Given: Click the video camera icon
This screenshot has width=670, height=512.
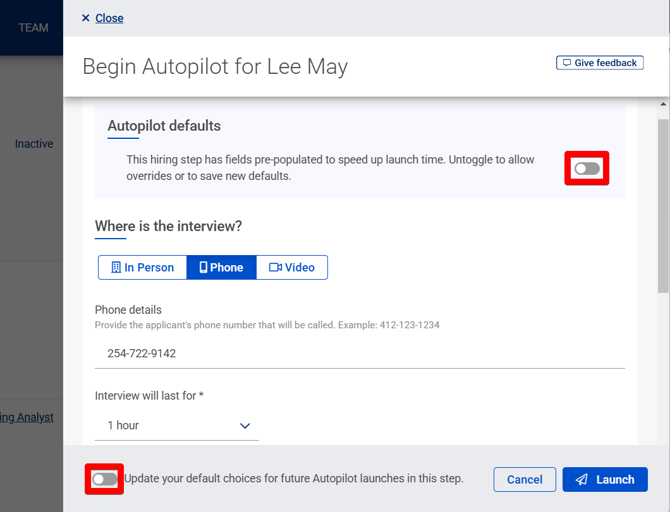Looking at the screenshot, I should [x=275, y=267].
